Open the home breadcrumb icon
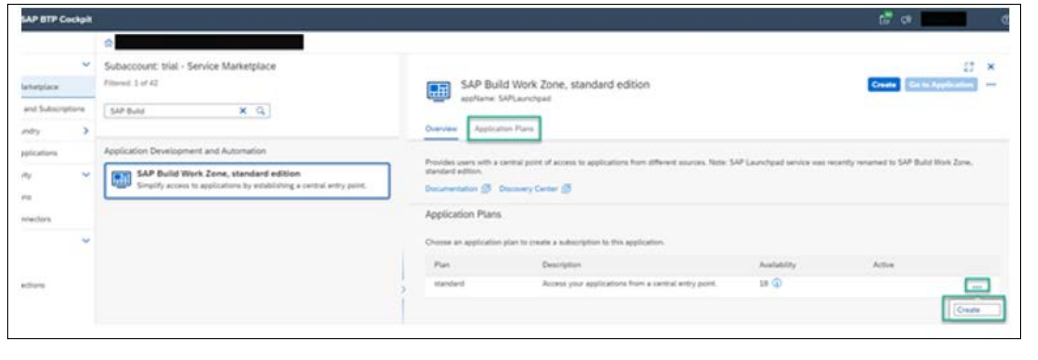The width and height of the screenshot is (1038, 360). point(109,42)
